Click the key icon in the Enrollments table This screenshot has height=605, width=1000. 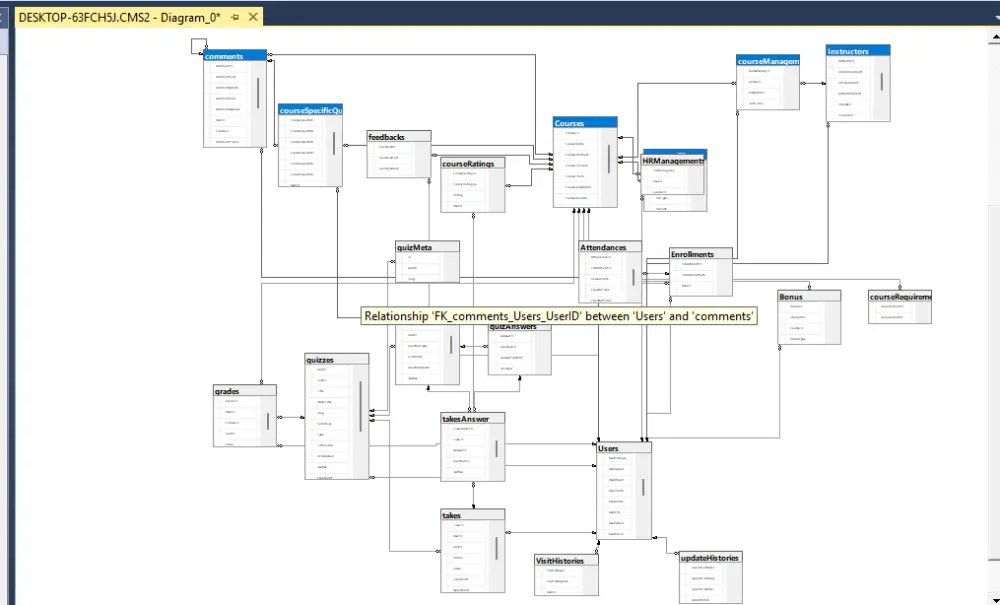click(676, 262)
